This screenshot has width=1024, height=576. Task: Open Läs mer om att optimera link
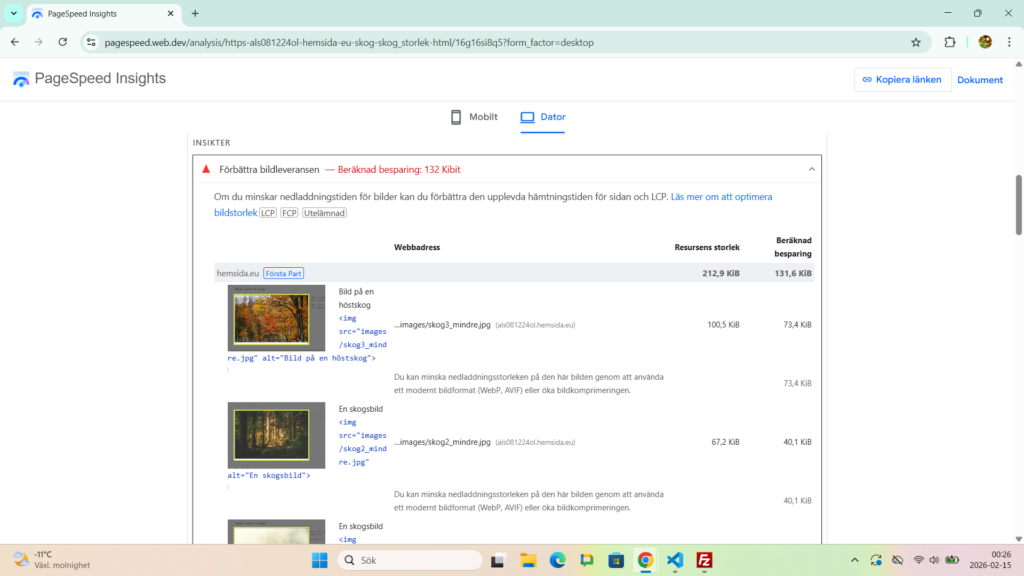(721, 197)
